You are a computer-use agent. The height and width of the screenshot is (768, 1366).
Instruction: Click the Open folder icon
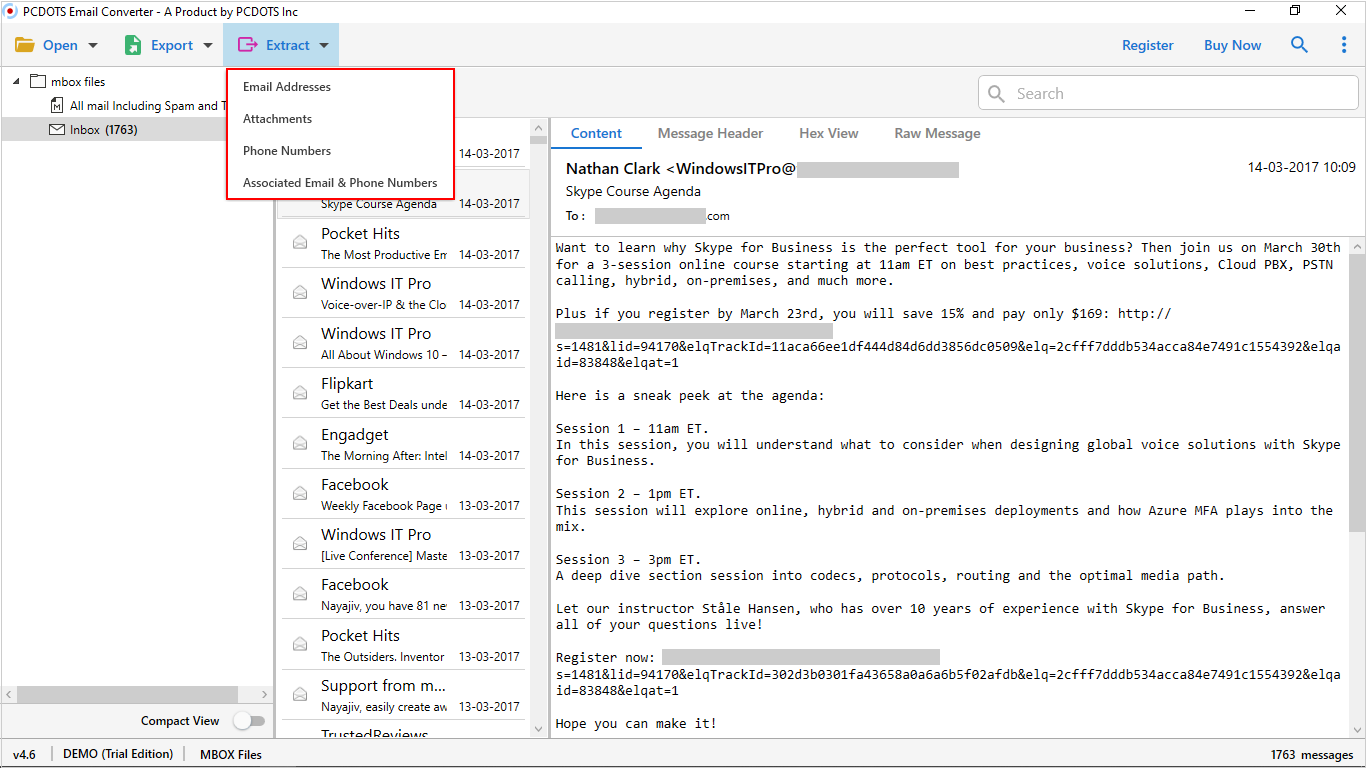tap(25, 45)
